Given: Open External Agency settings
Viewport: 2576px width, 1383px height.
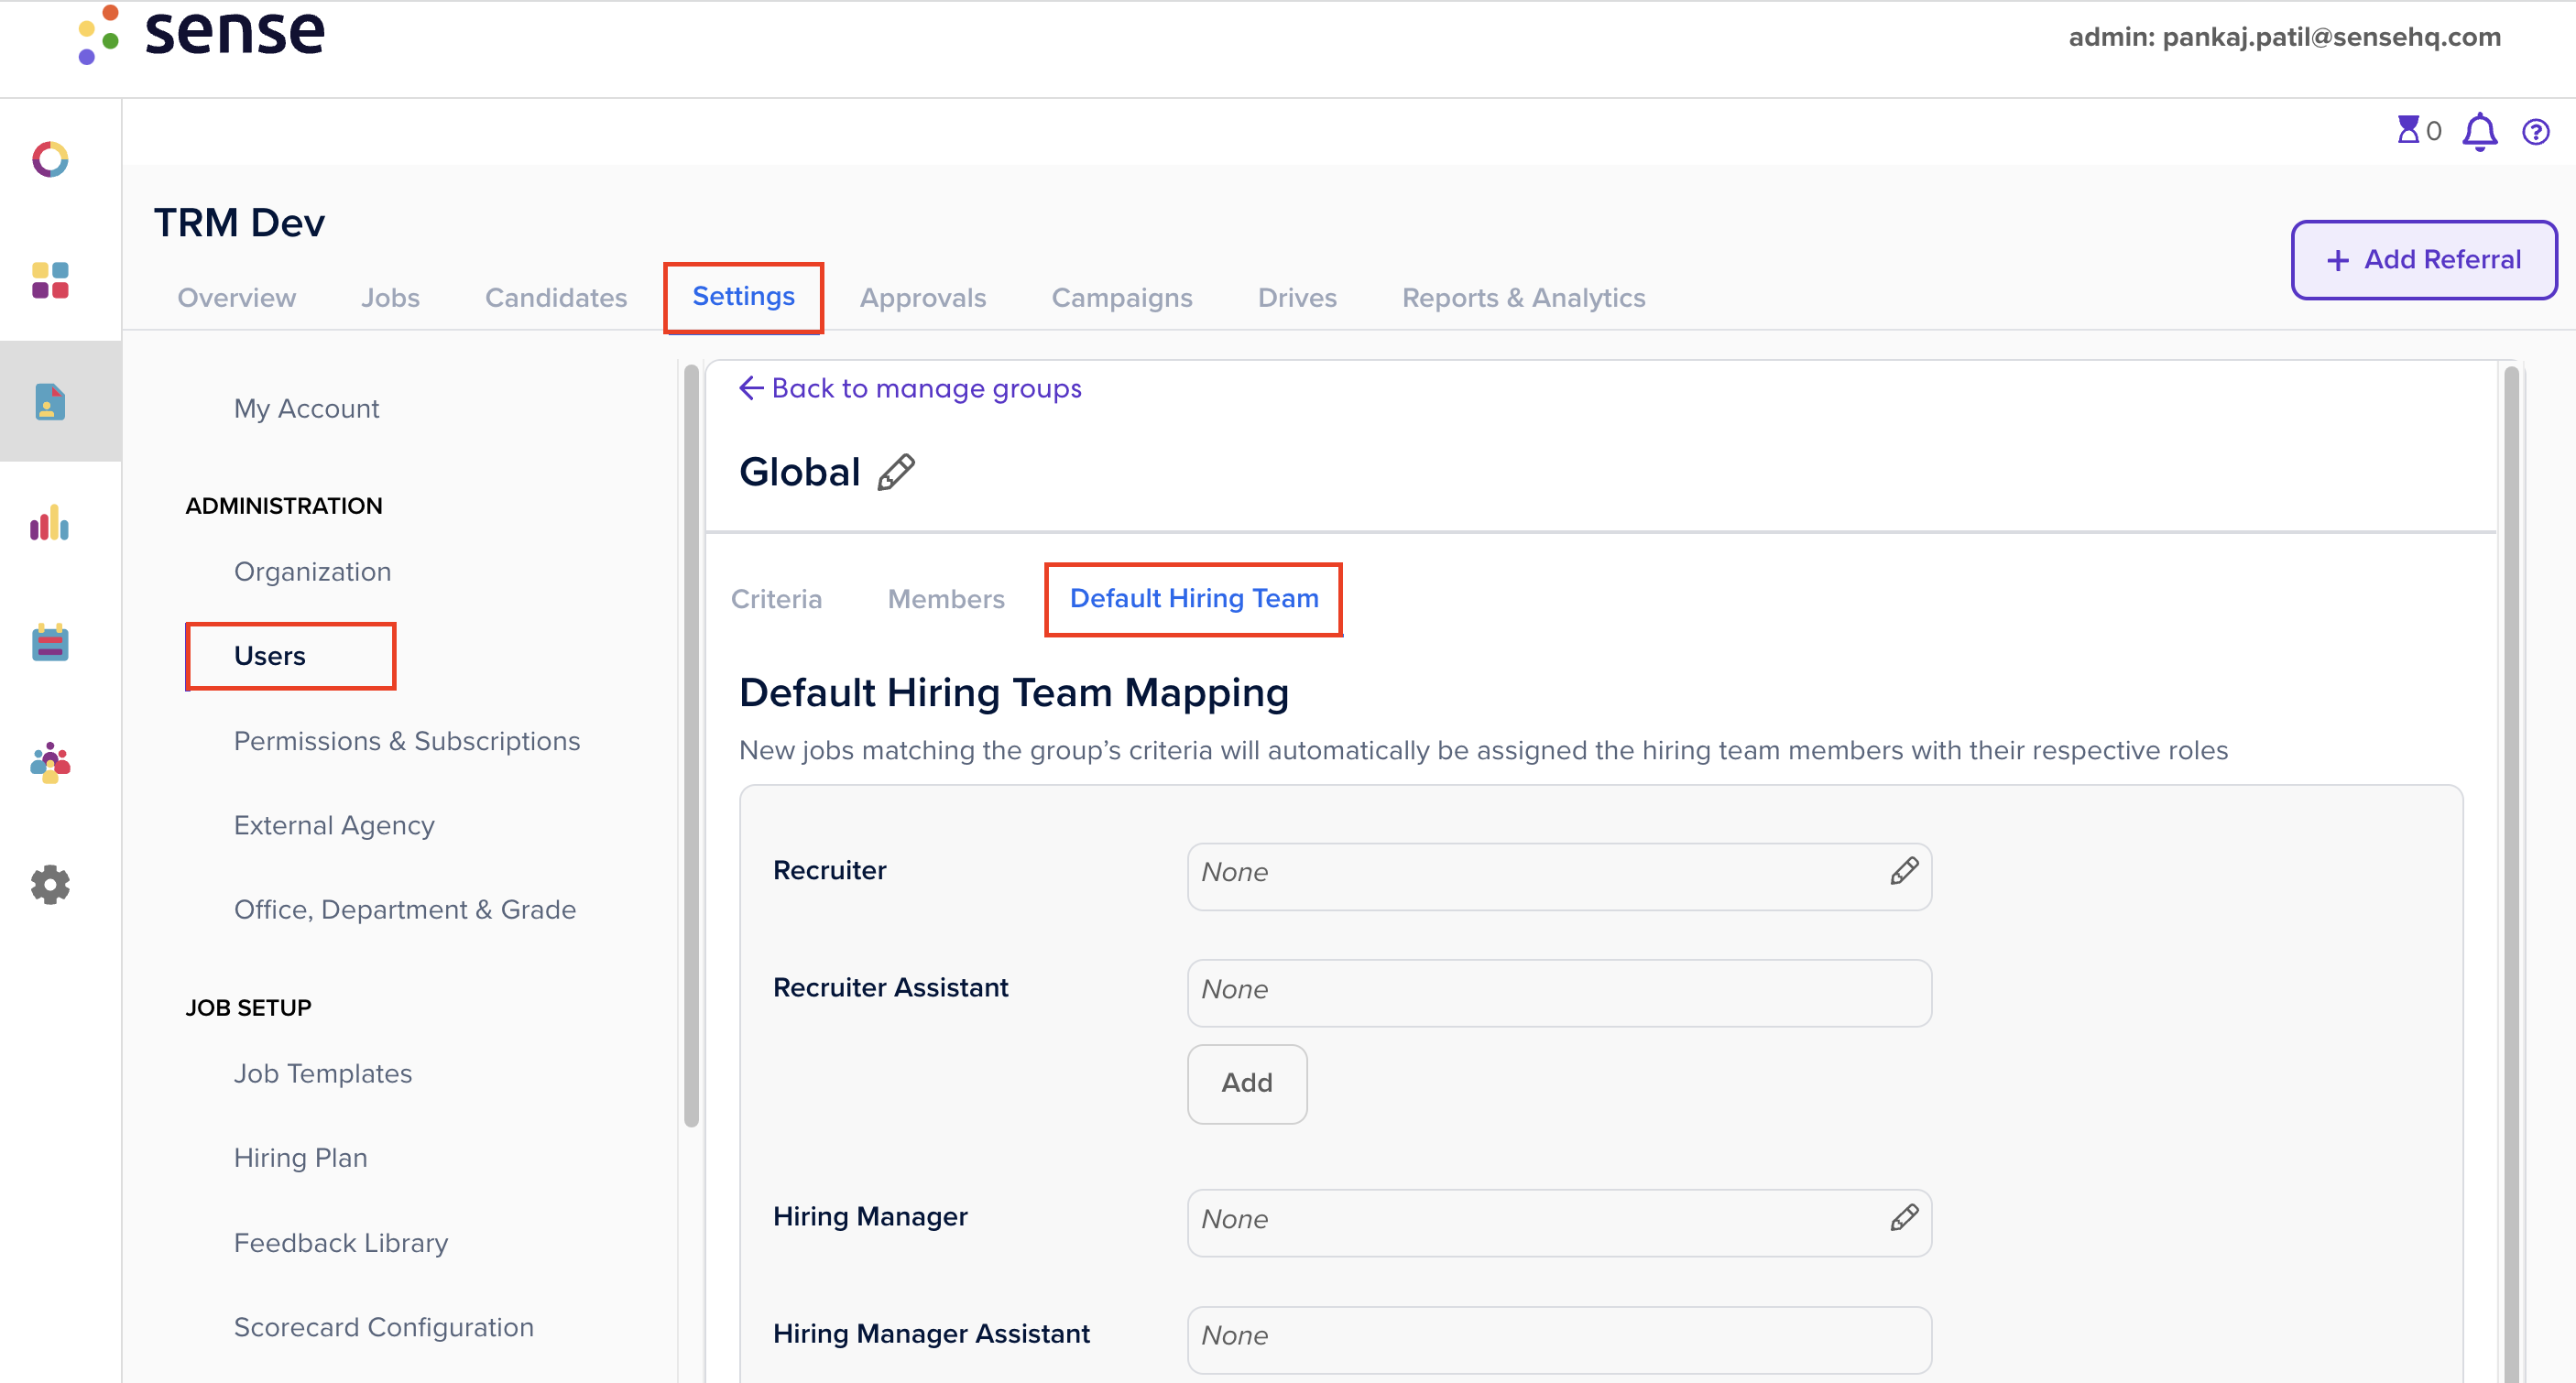Looking at the screenshot, I should coord(334,825).
